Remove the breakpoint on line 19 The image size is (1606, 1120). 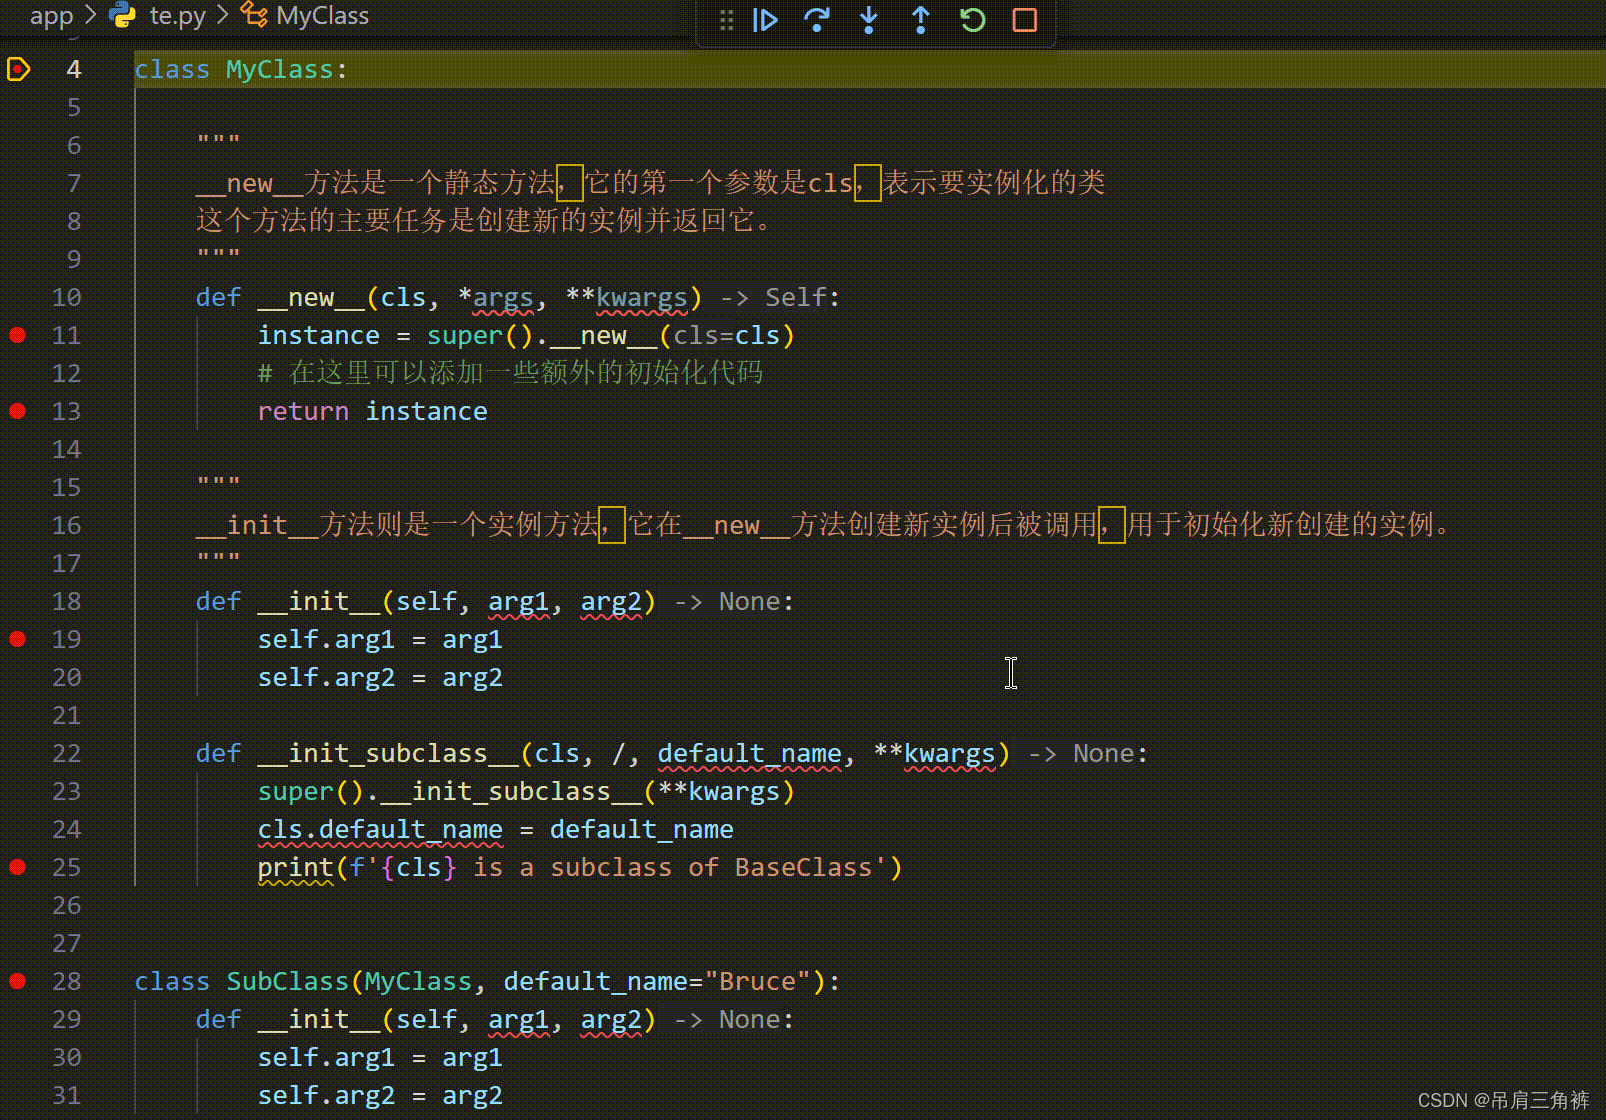(17, 639)
